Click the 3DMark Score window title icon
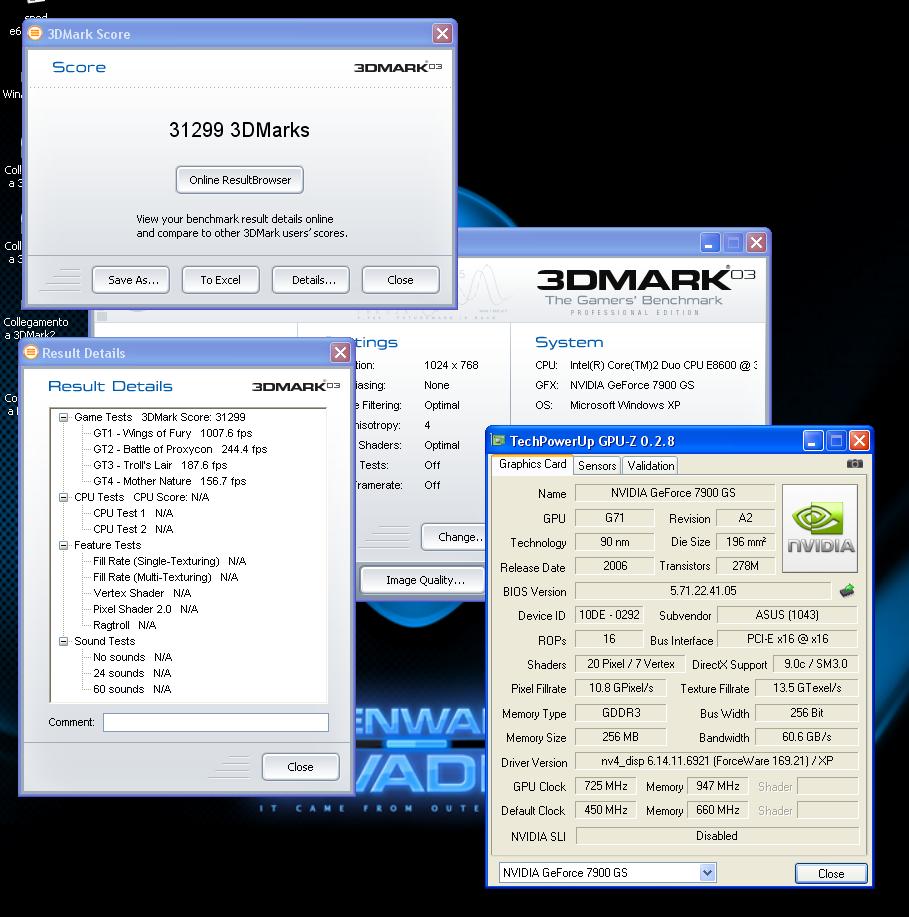Screen dimensions: 909x917 click(35, 33)
